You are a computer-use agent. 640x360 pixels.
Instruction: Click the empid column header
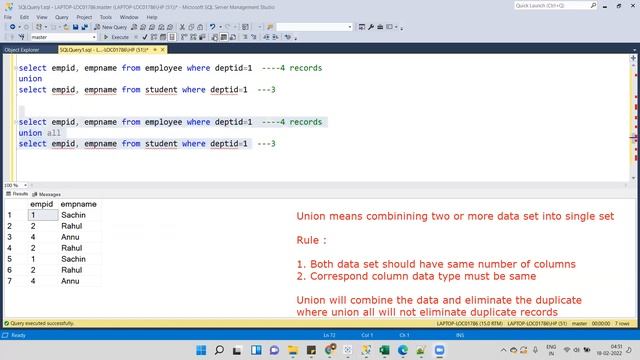click(x=42, y=204)
